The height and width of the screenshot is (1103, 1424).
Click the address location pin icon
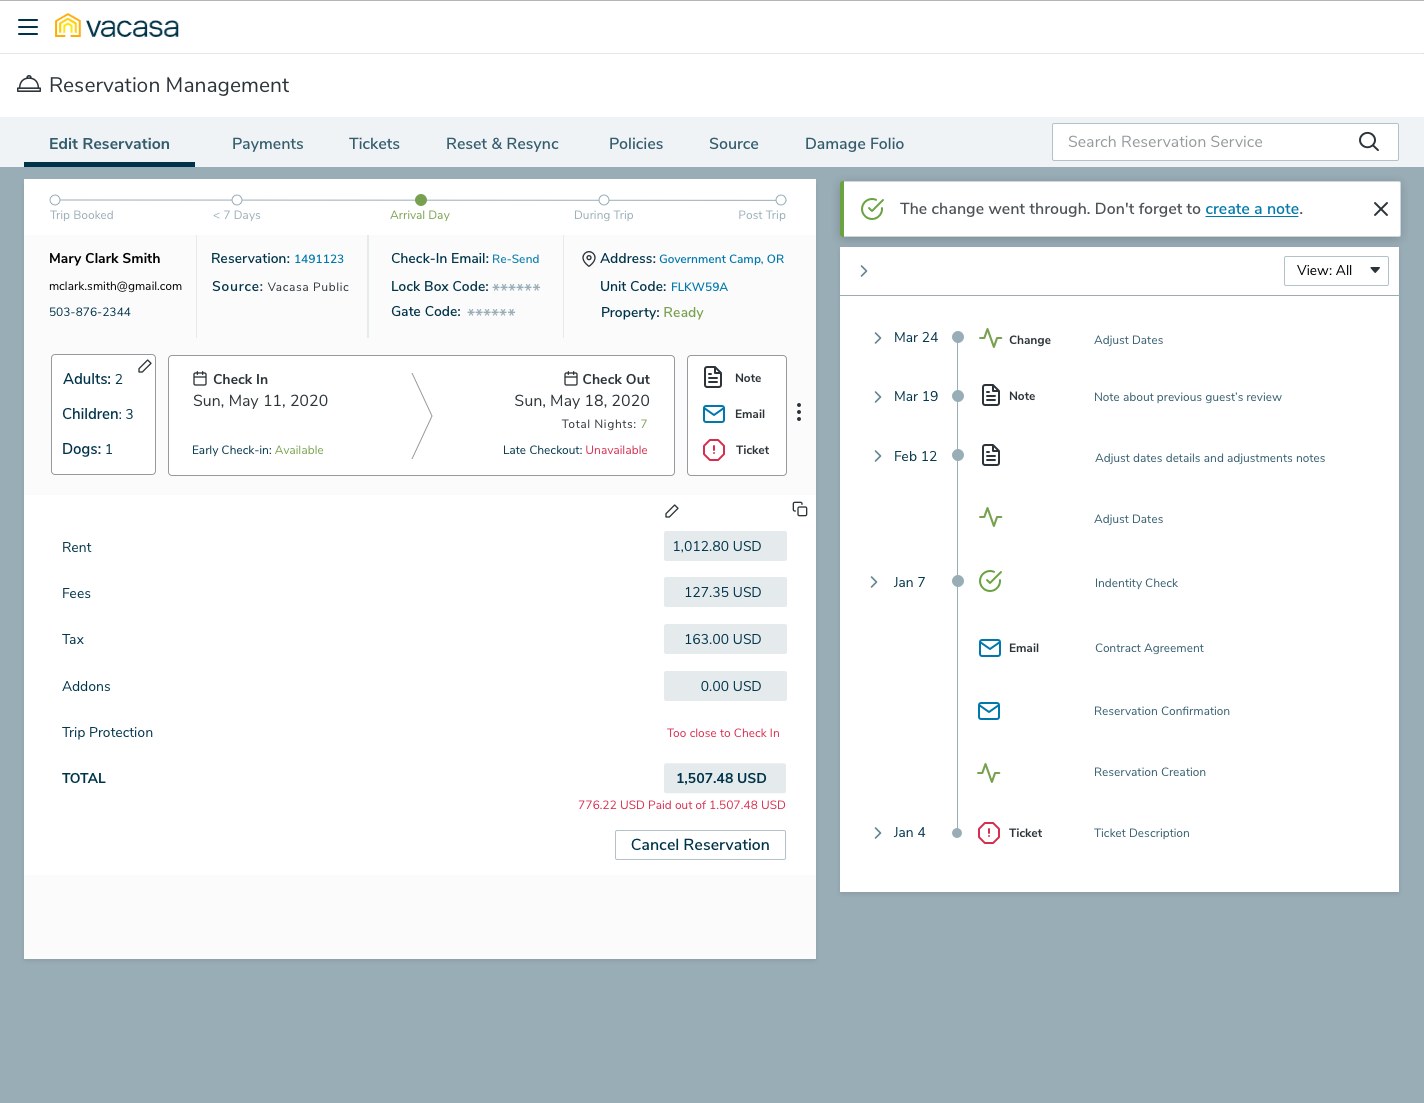[x=589, y=259]
